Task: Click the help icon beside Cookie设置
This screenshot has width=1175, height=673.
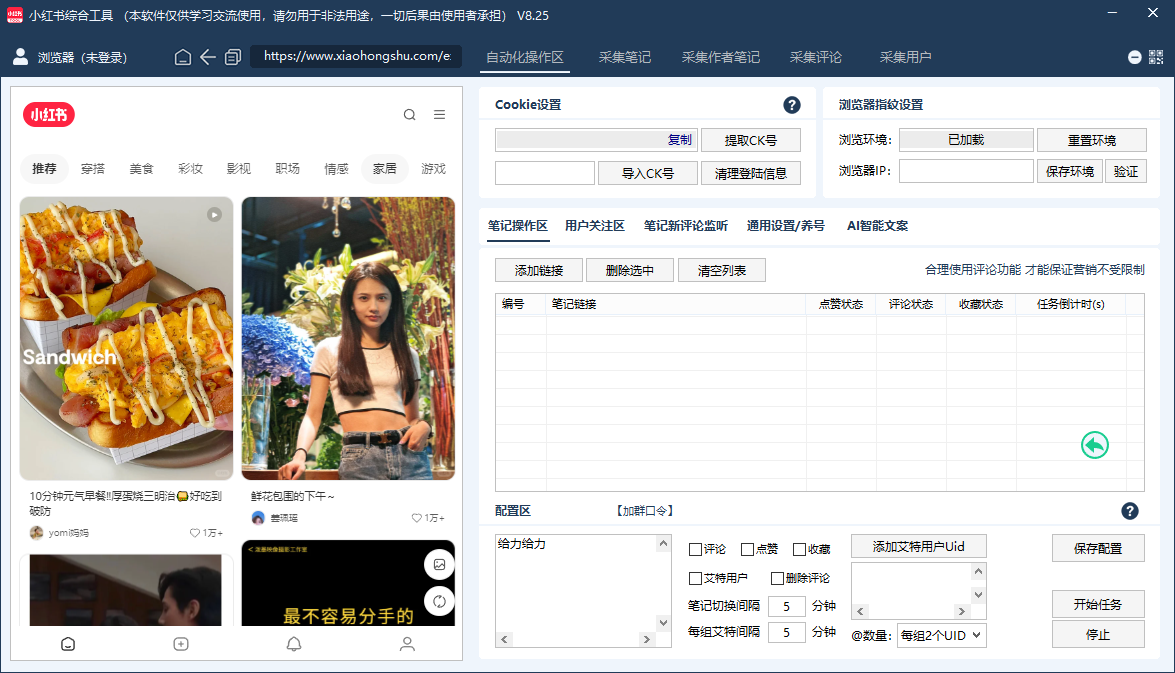Action: click(x=791, y=105)
